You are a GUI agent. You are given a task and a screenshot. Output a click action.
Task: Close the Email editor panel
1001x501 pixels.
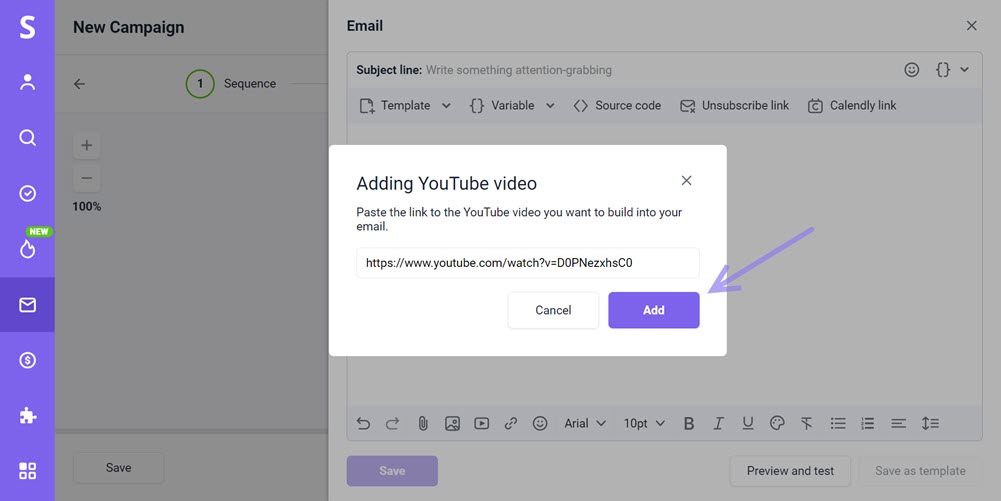pos(972,26)
